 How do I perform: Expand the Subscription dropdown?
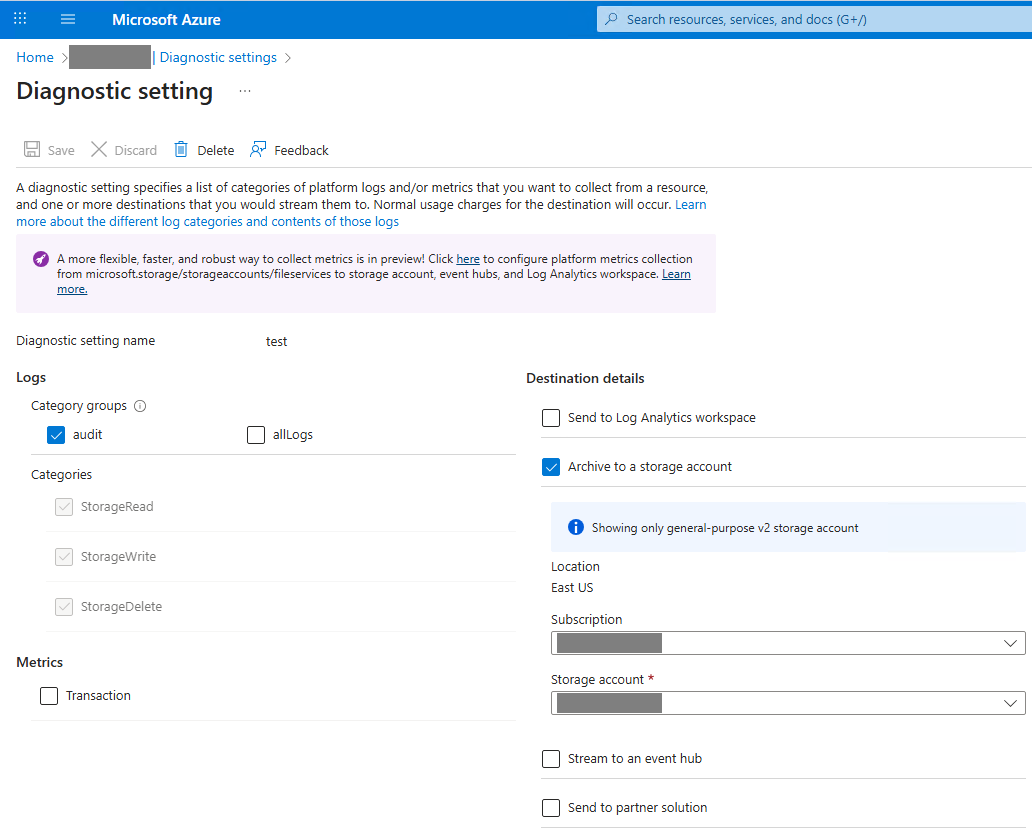click(x=788, y=643)
